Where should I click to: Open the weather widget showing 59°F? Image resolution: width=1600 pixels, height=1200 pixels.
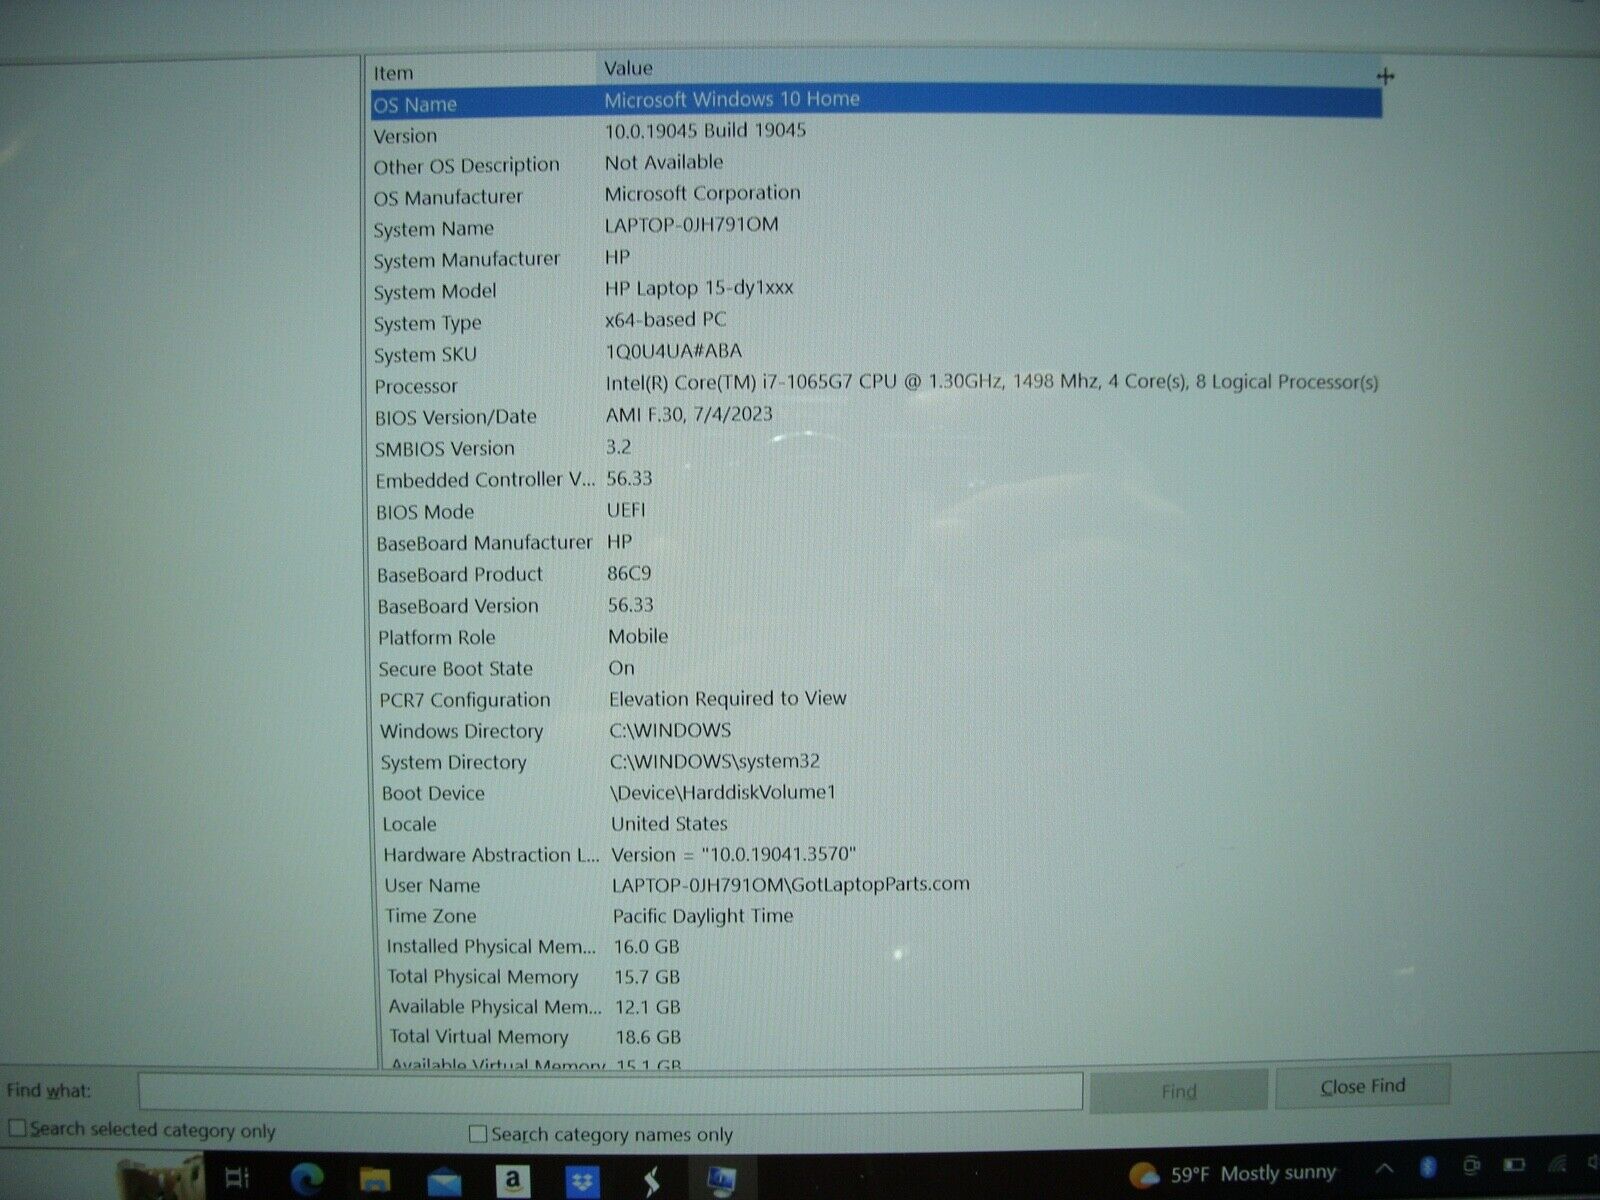[x=1232, y=1173]
